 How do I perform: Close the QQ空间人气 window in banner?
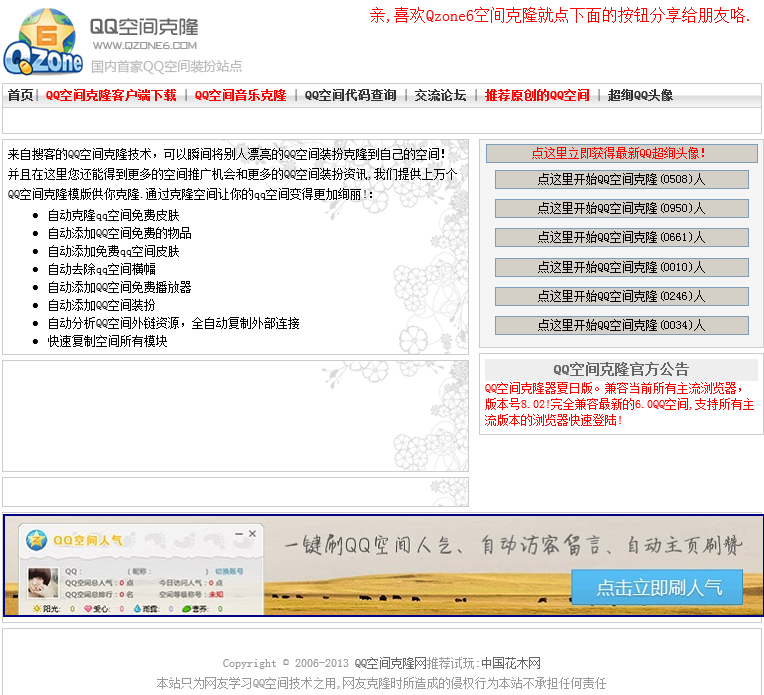point(252,534)
